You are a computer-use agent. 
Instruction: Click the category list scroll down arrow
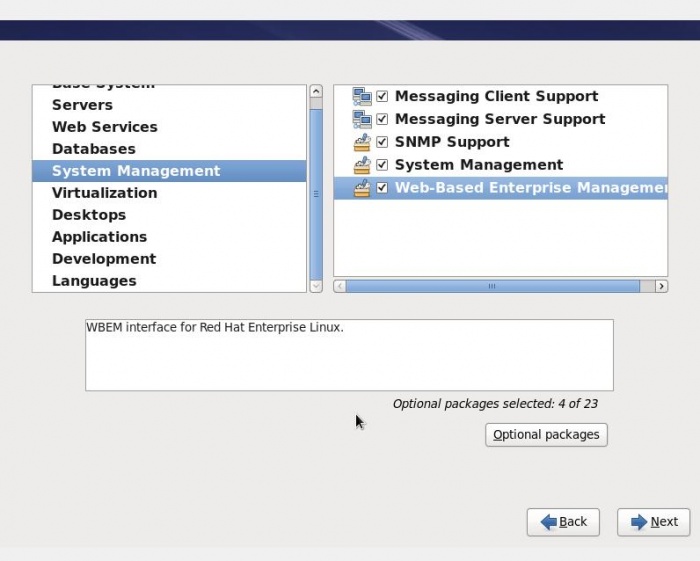click(316, 286)
